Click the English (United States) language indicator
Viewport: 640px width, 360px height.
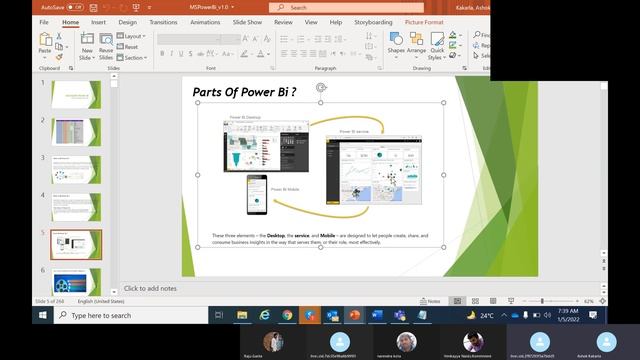tap(101, 301)
